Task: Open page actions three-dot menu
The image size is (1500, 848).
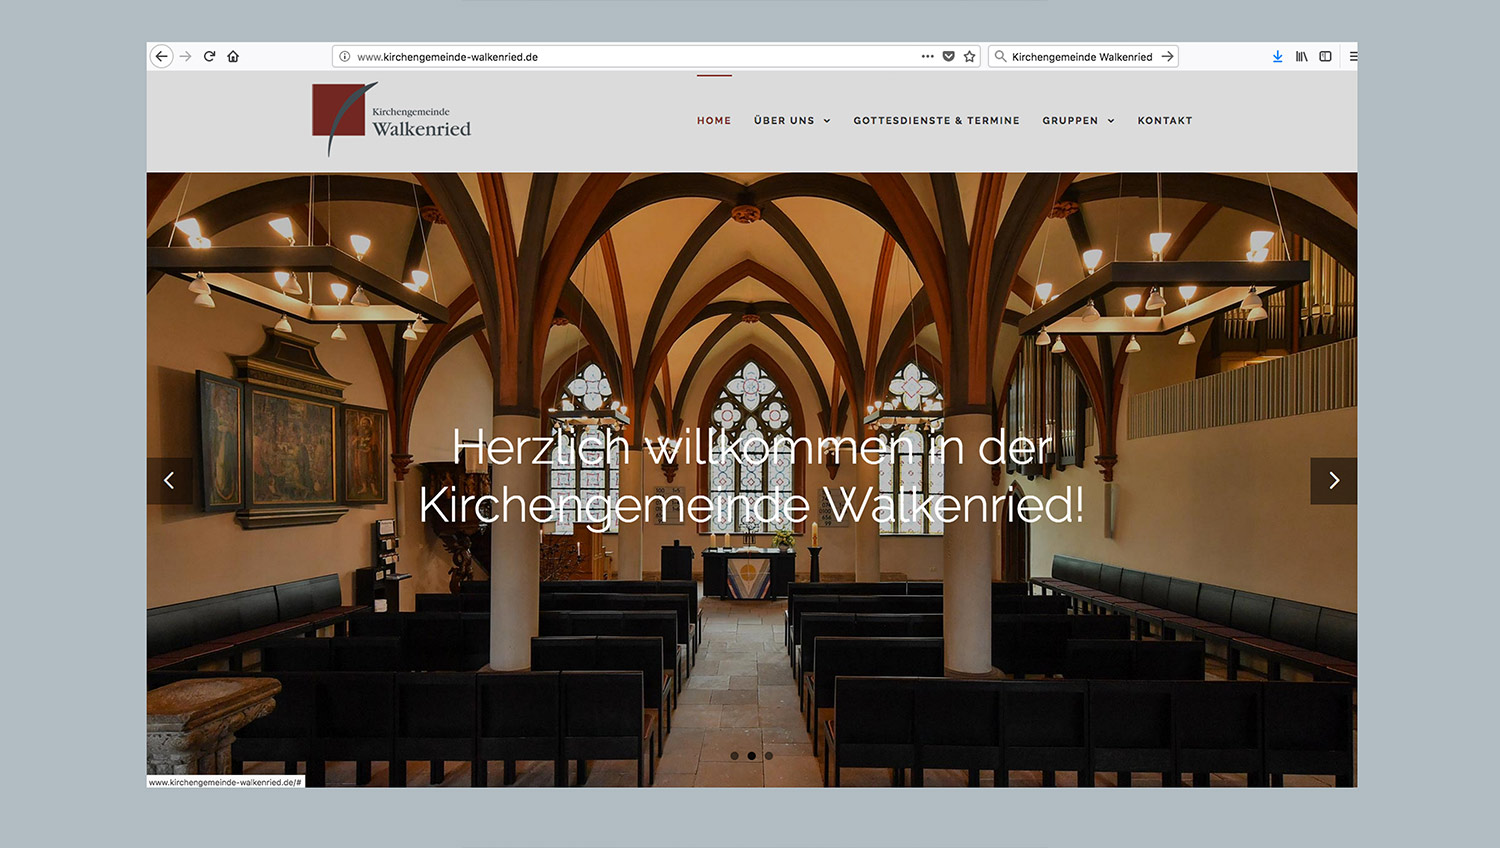Action: click(928, 57)
